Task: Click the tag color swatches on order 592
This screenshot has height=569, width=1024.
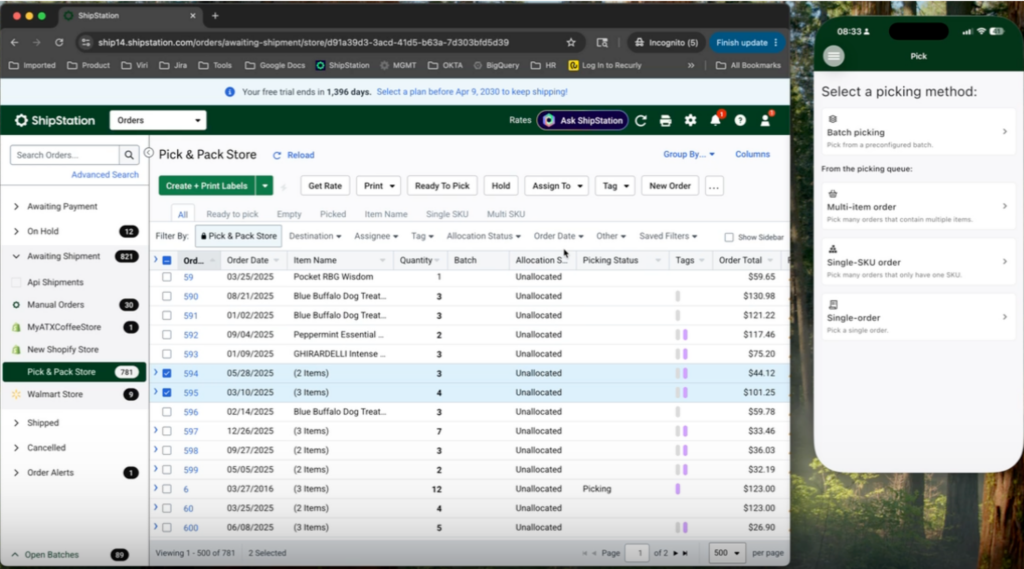Action: 681,334
